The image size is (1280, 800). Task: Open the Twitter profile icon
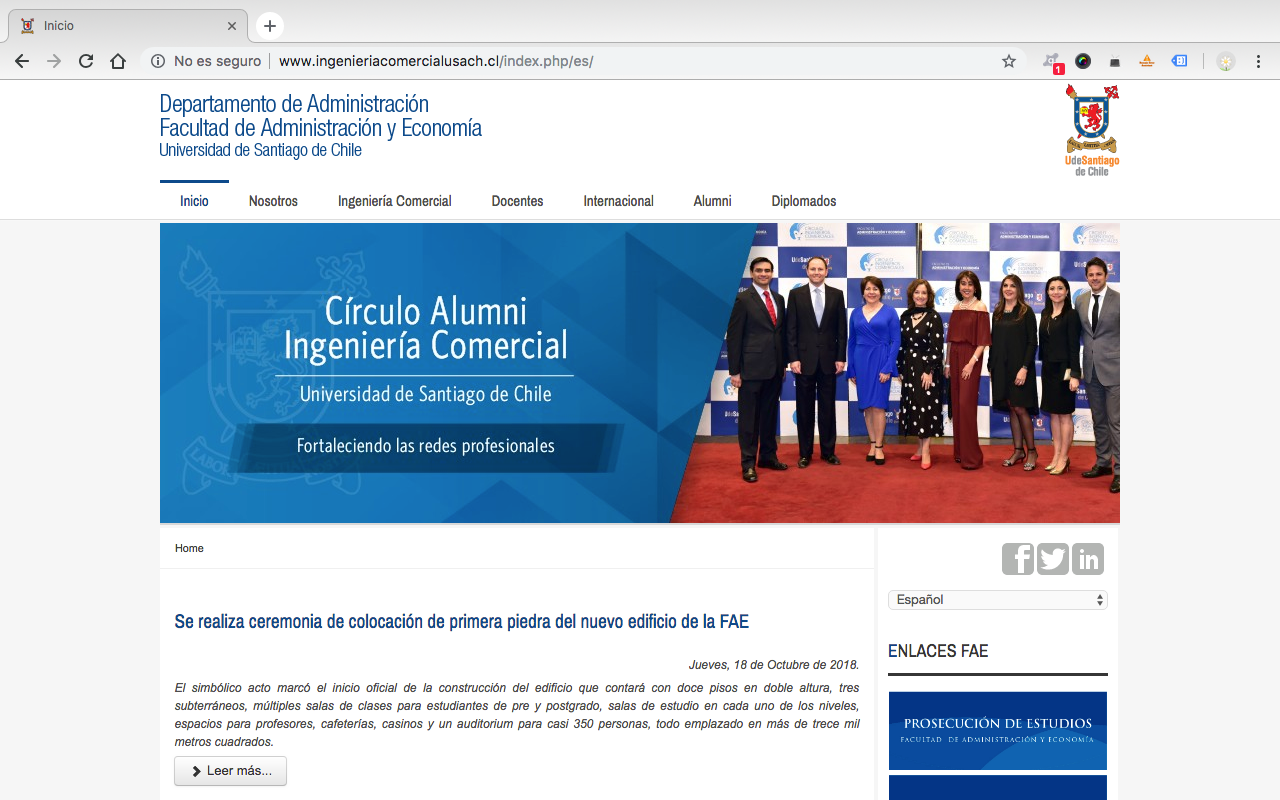tap(1053, 559)
